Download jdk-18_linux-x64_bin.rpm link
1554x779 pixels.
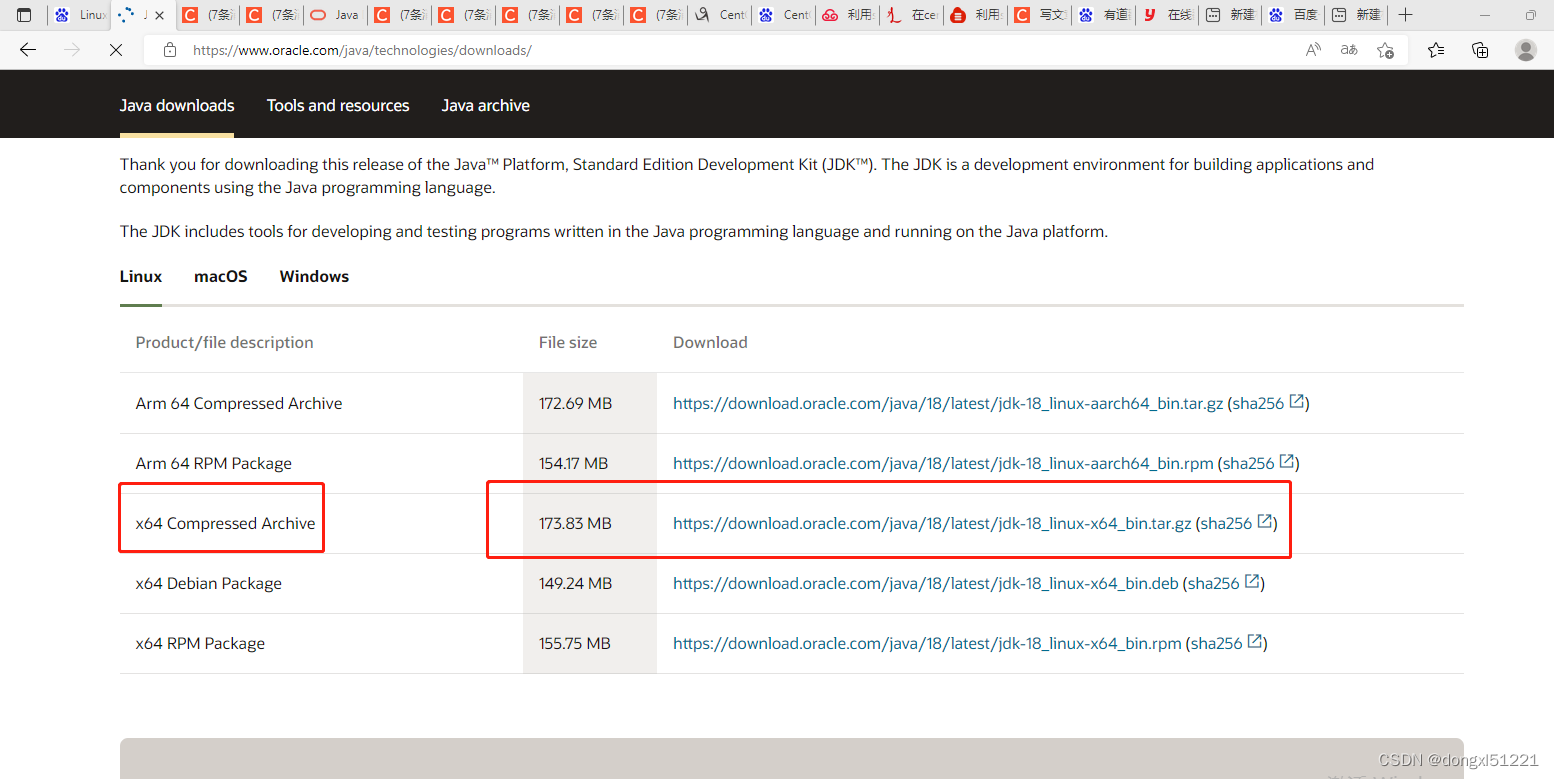click(x=927, y=643)
